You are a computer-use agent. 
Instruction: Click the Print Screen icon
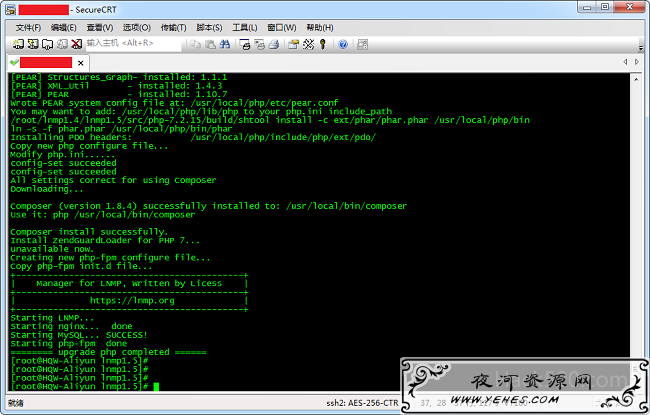tap(245, 44)
